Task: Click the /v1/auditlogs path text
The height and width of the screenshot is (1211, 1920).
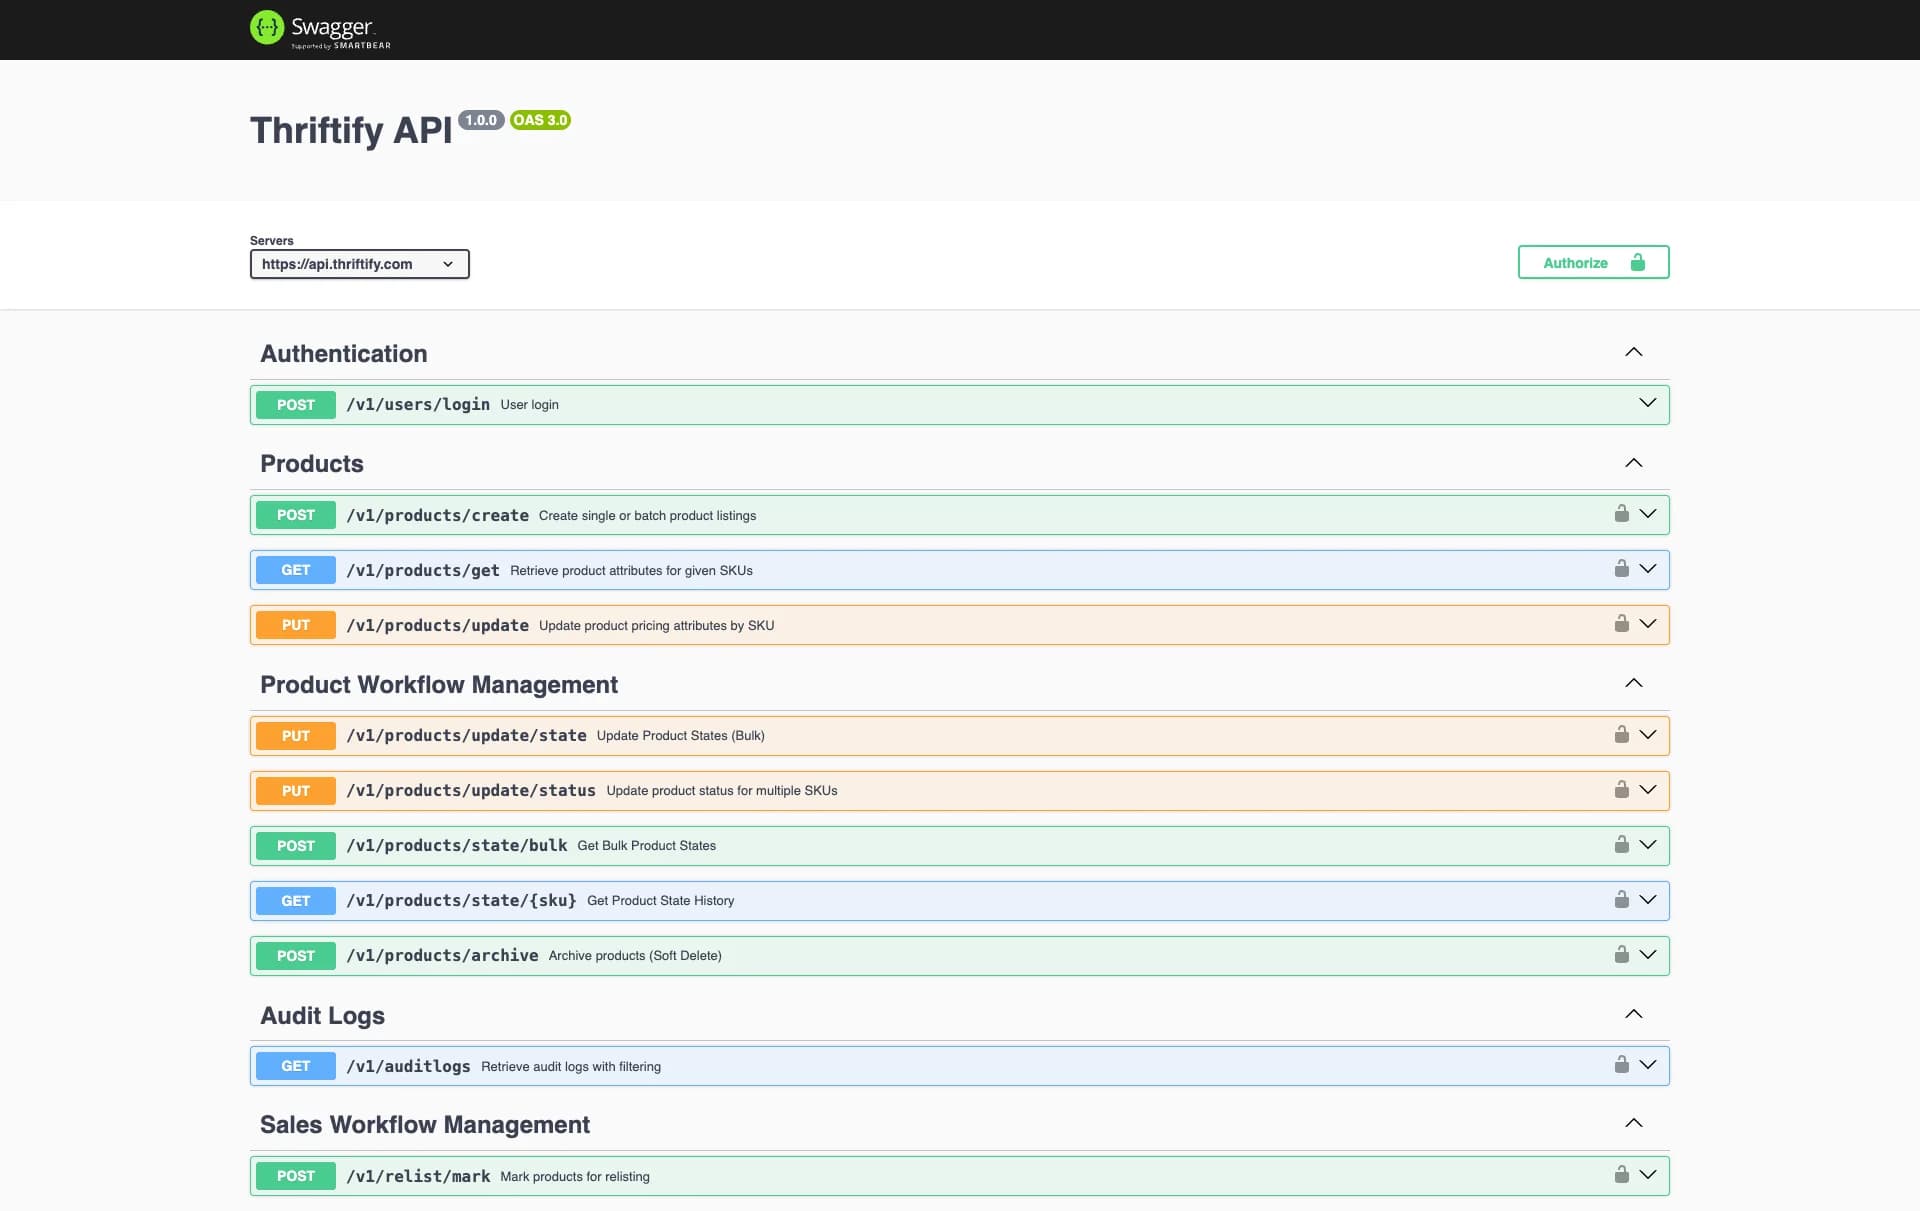Action: (x=409, y=1066)
